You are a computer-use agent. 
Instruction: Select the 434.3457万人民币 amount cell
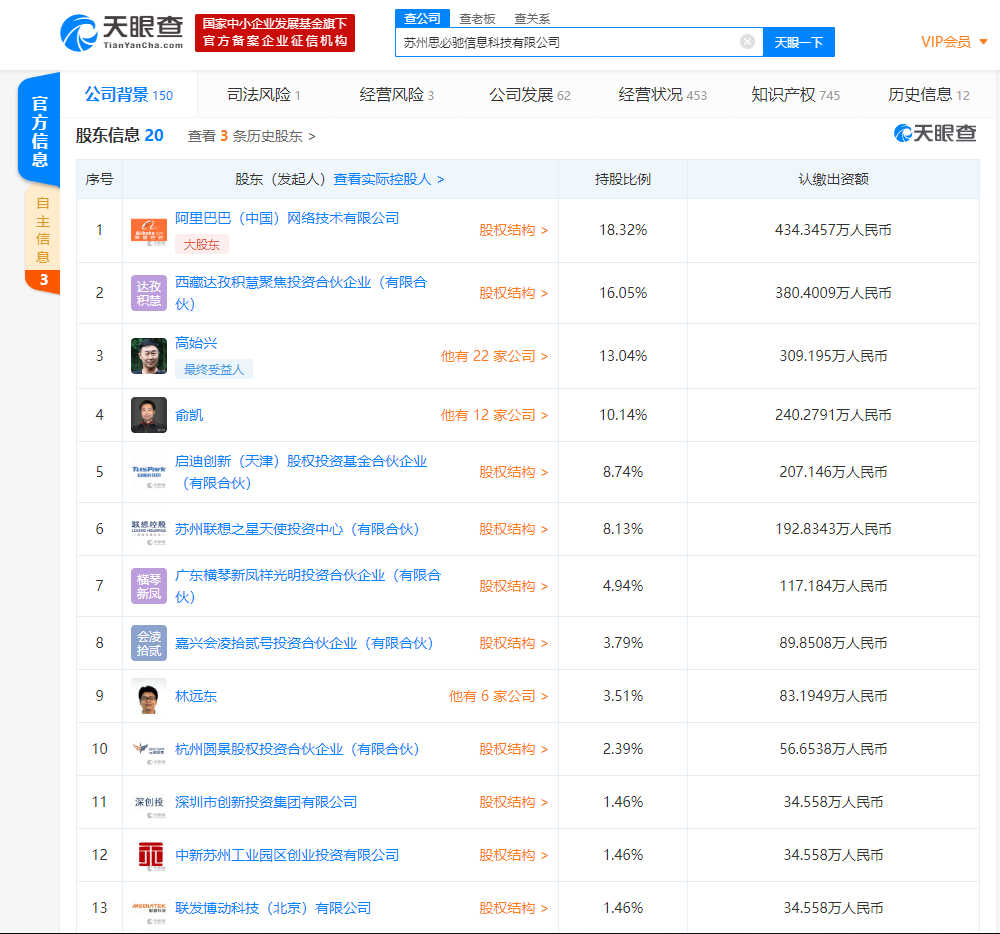click(x=833, y=230)
